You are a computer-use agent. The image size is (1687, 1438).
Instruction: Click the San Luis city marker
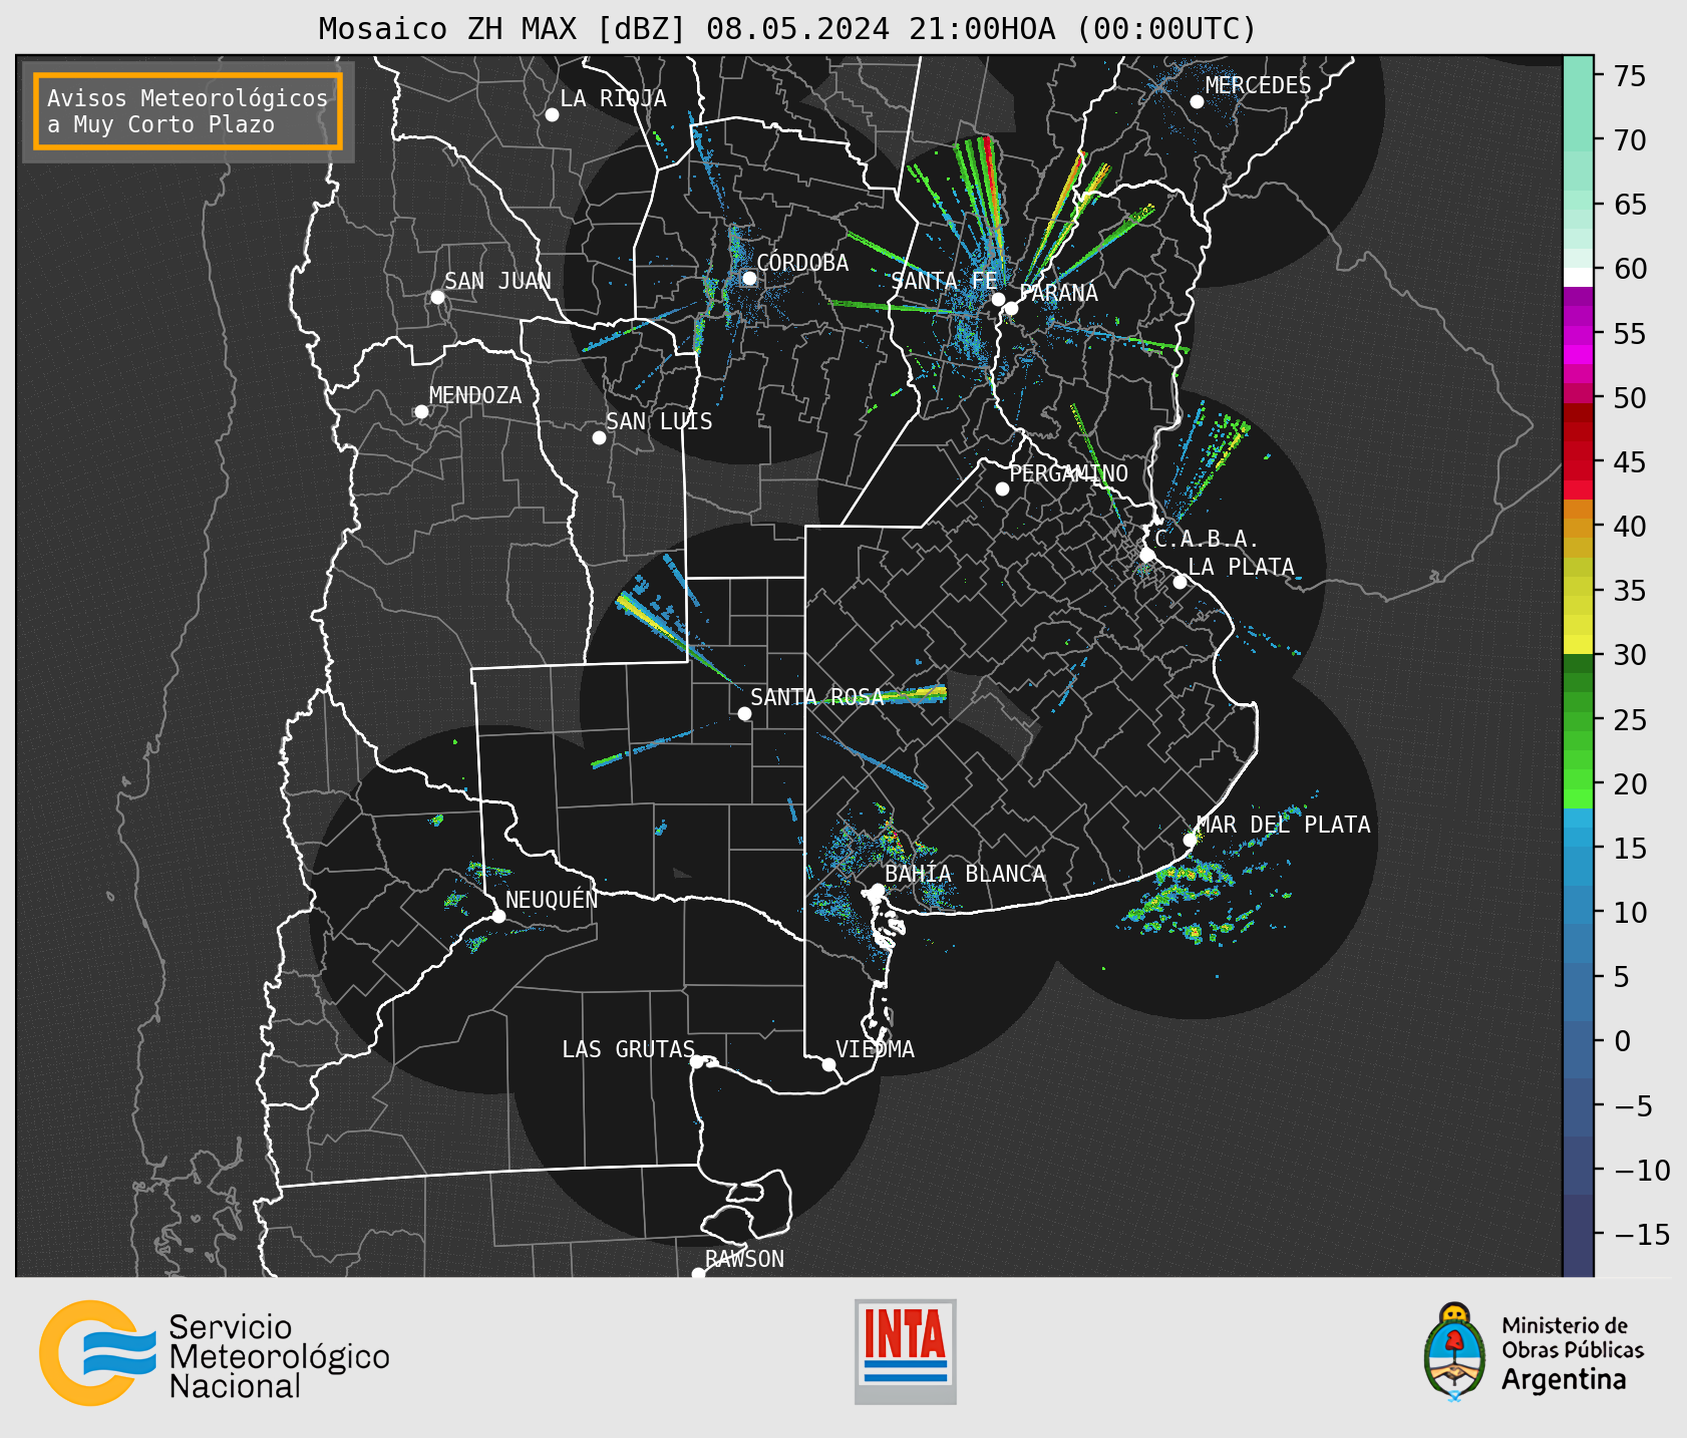599,438
